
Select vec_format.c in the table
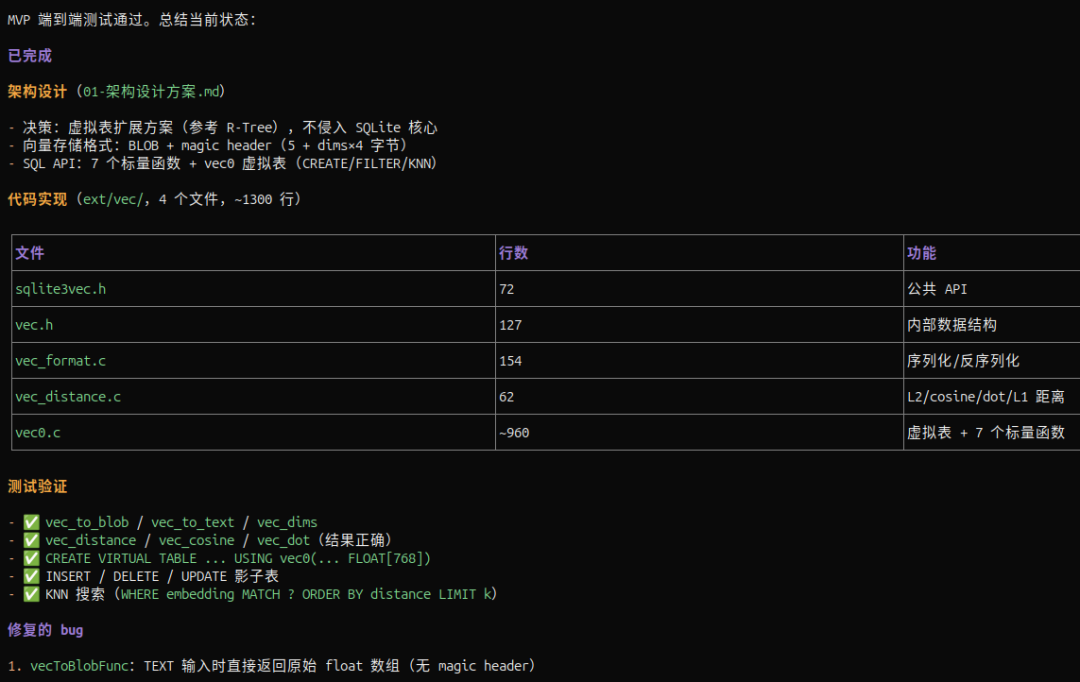tap(61, 361)
